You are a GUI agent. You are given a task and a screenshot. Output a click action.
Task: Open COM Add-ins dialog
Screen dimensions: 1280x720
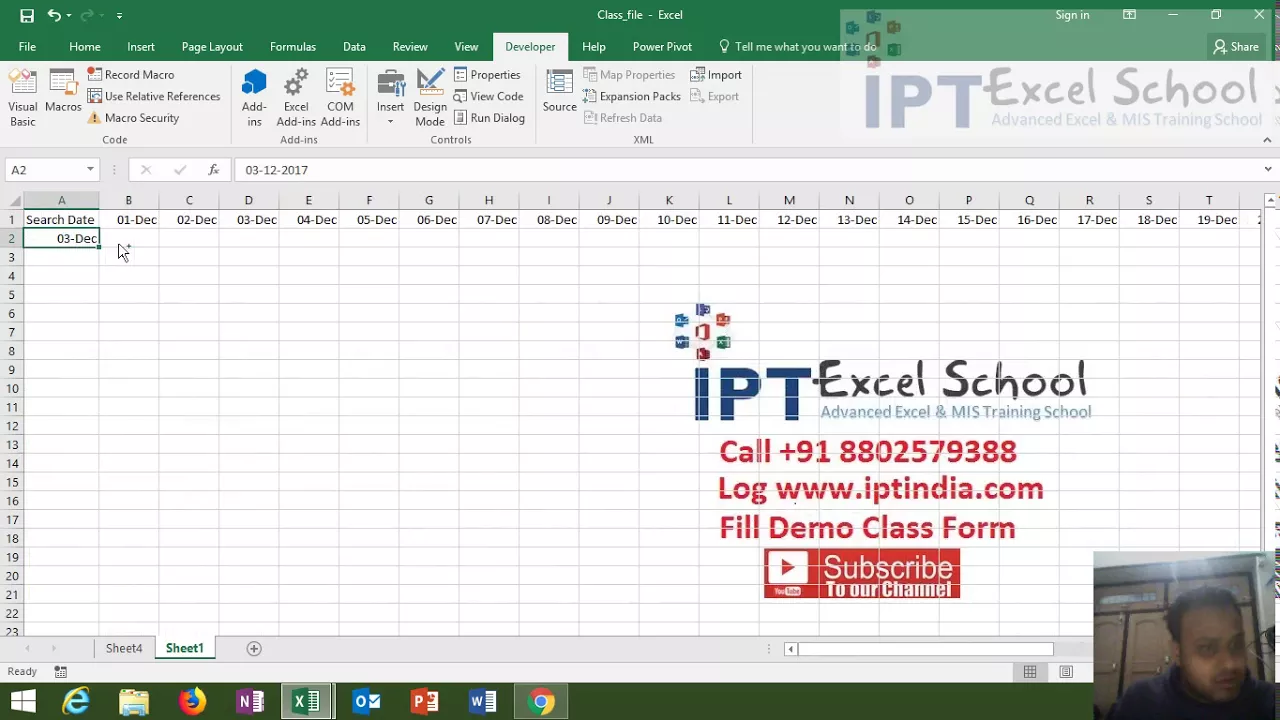click(340, 98)
